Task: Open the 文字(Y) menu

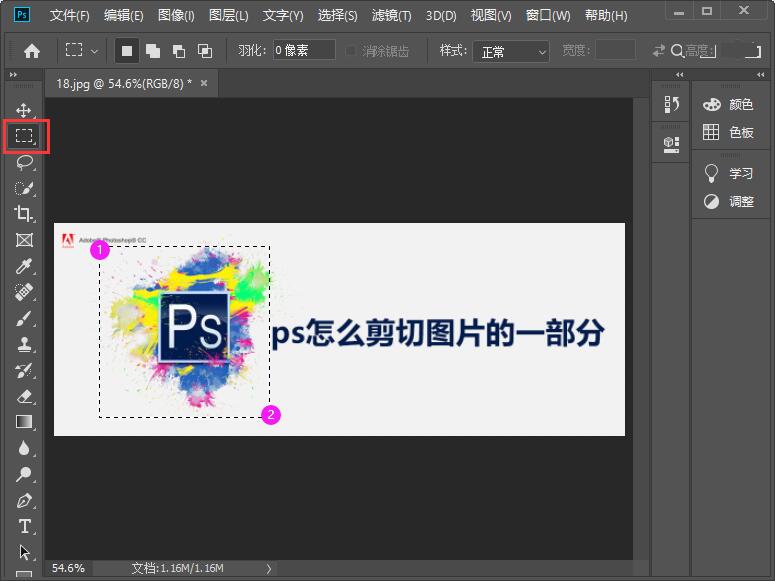Action: 283,15
